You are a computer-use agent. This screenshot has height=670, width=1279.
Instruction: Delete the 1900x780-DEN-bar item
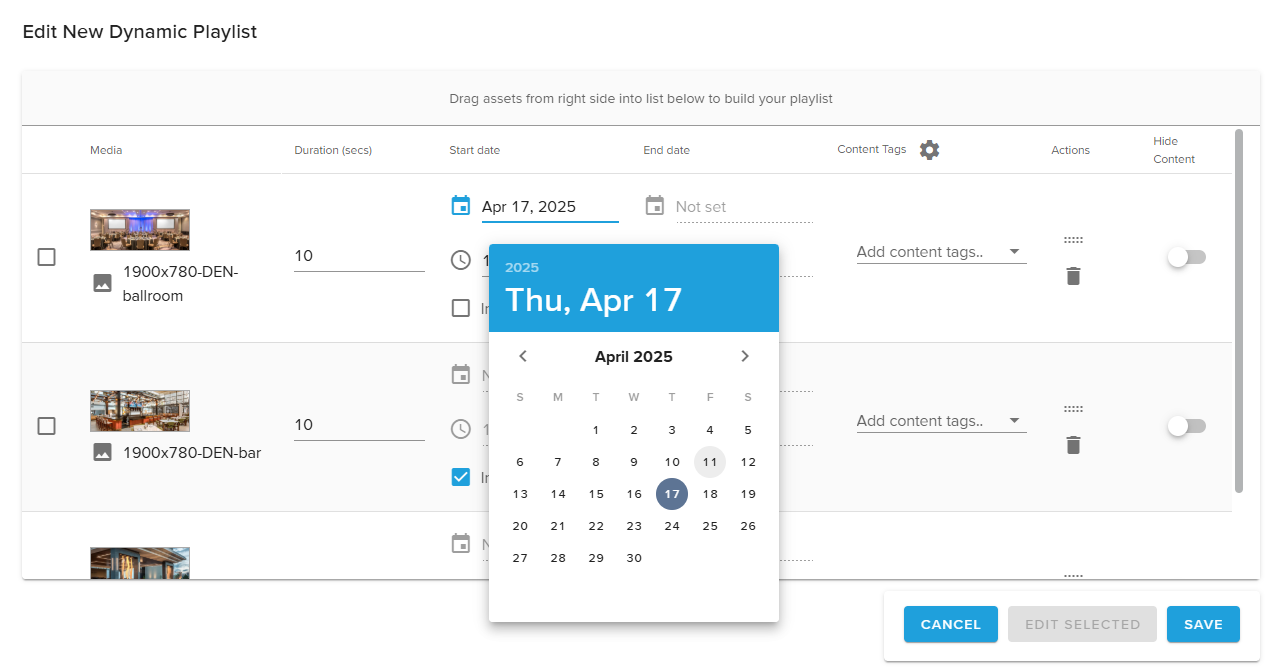coord(1073,445)
